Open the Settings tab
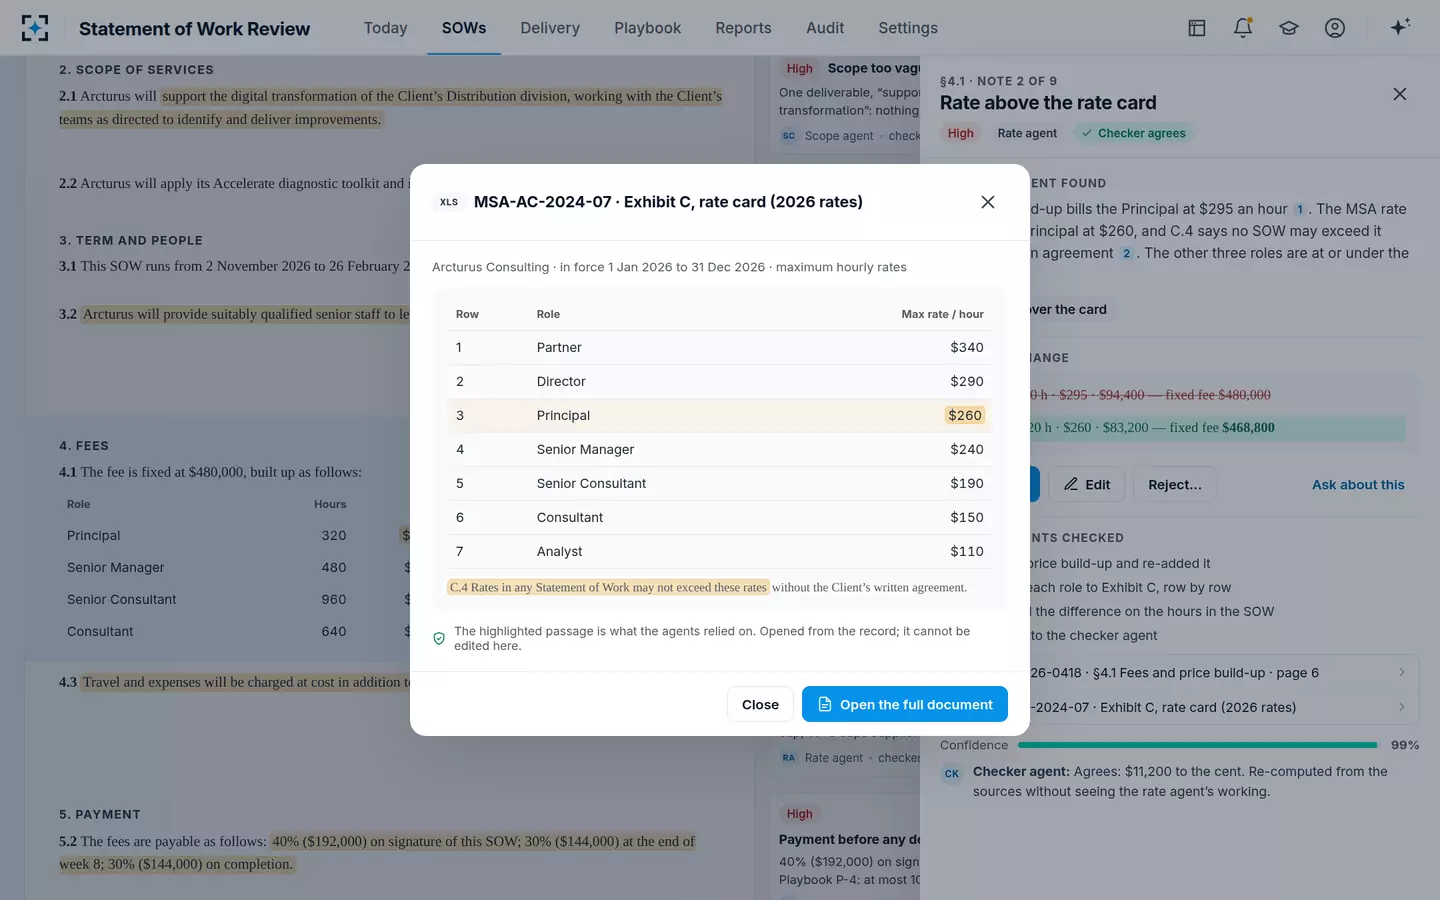This screenshot has height=900, width=1440. click(x=908, y=28)
